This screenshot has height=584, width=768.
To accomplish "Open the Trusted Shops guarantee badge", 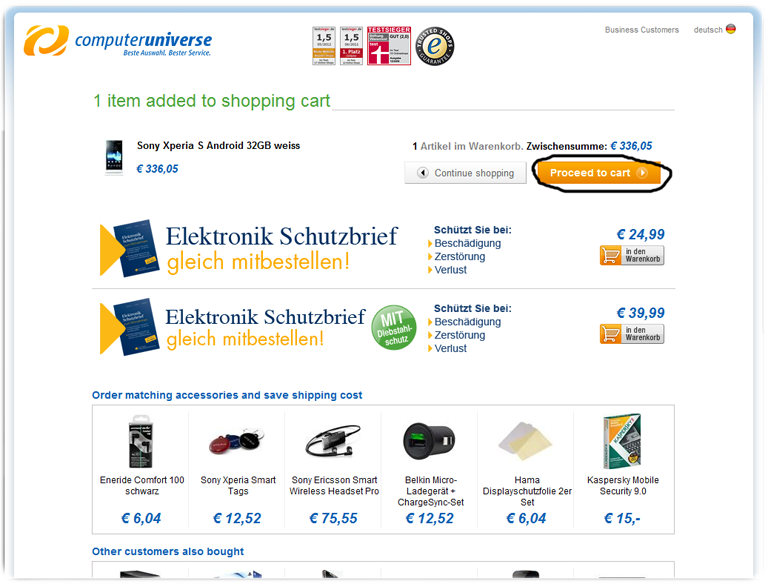I will pos(434,47).
